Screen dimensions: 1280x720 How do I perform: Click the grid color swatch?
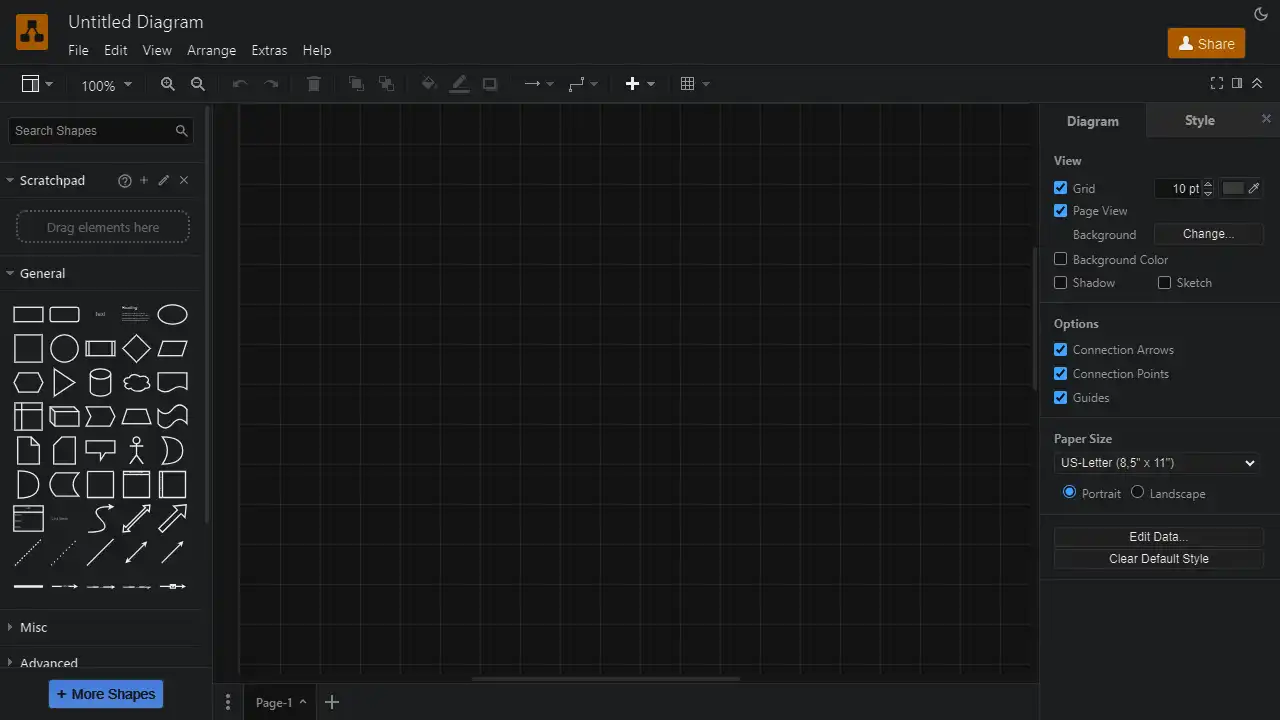click(x=1234, y=188)
